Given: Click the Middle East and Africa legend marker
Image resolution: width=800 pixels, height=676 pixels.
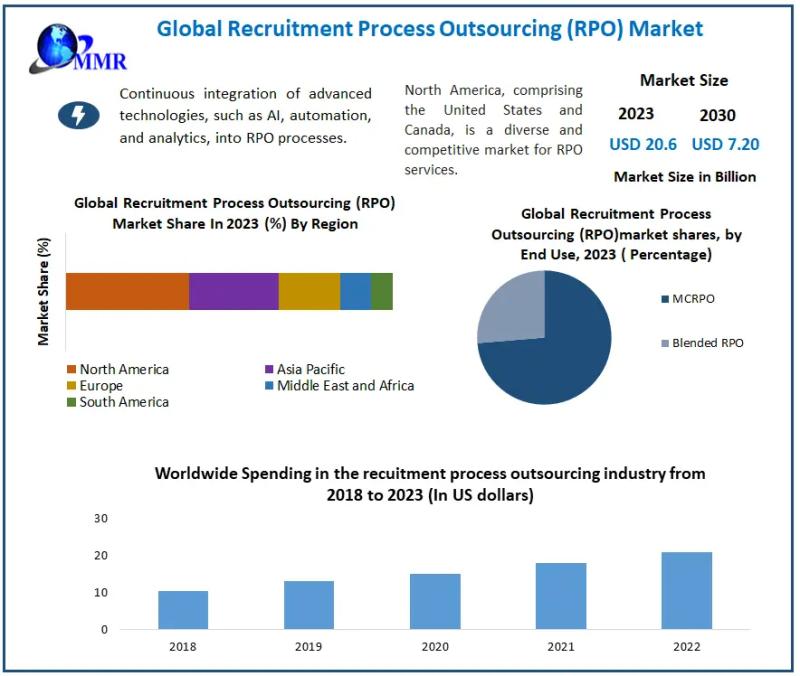Looking at the screenshot, I should (269, 385).
